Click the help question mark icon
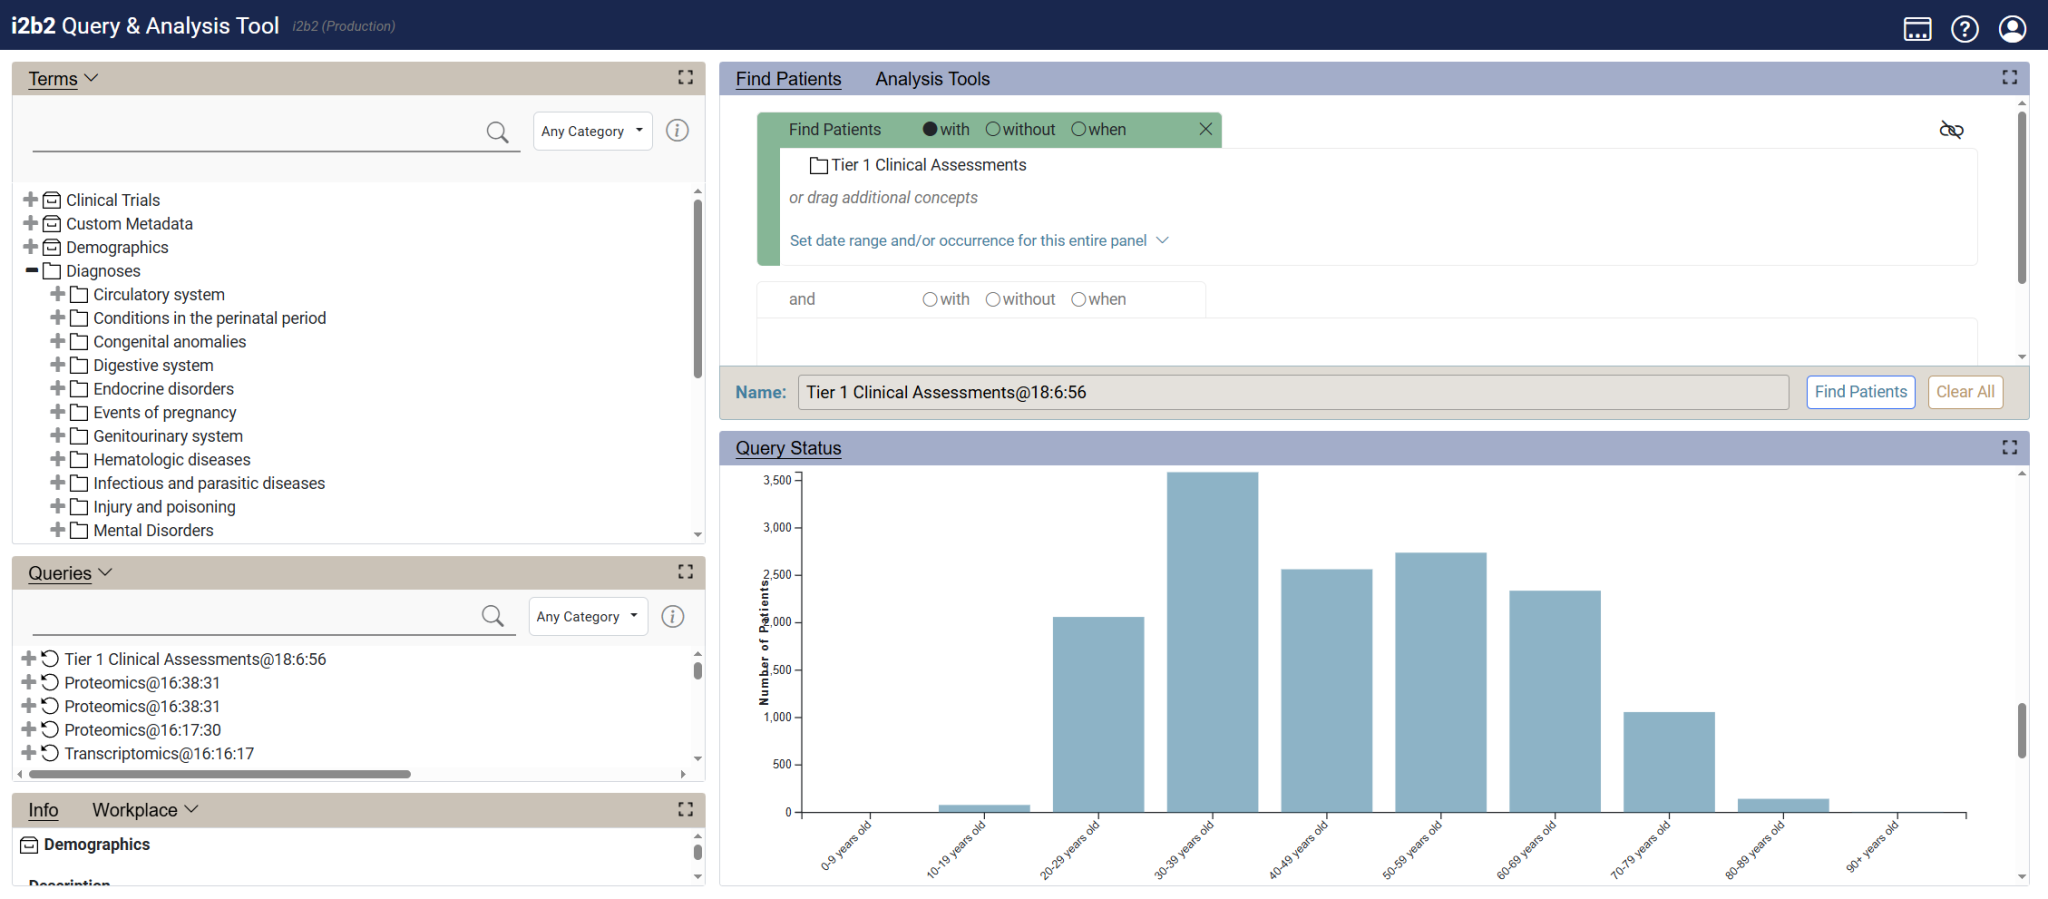Image resolution: width=2048 pixels, height=899 pixels. pos(1964,29)
